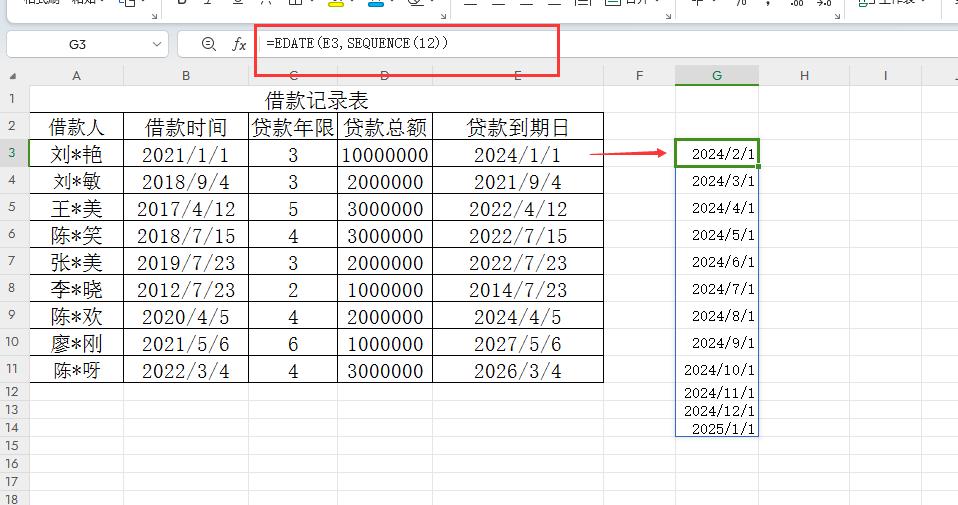The height and width of the screenshot is (505, 958).
Task: Select cell containing 陈*笑
Action: [x=76, y=234]
